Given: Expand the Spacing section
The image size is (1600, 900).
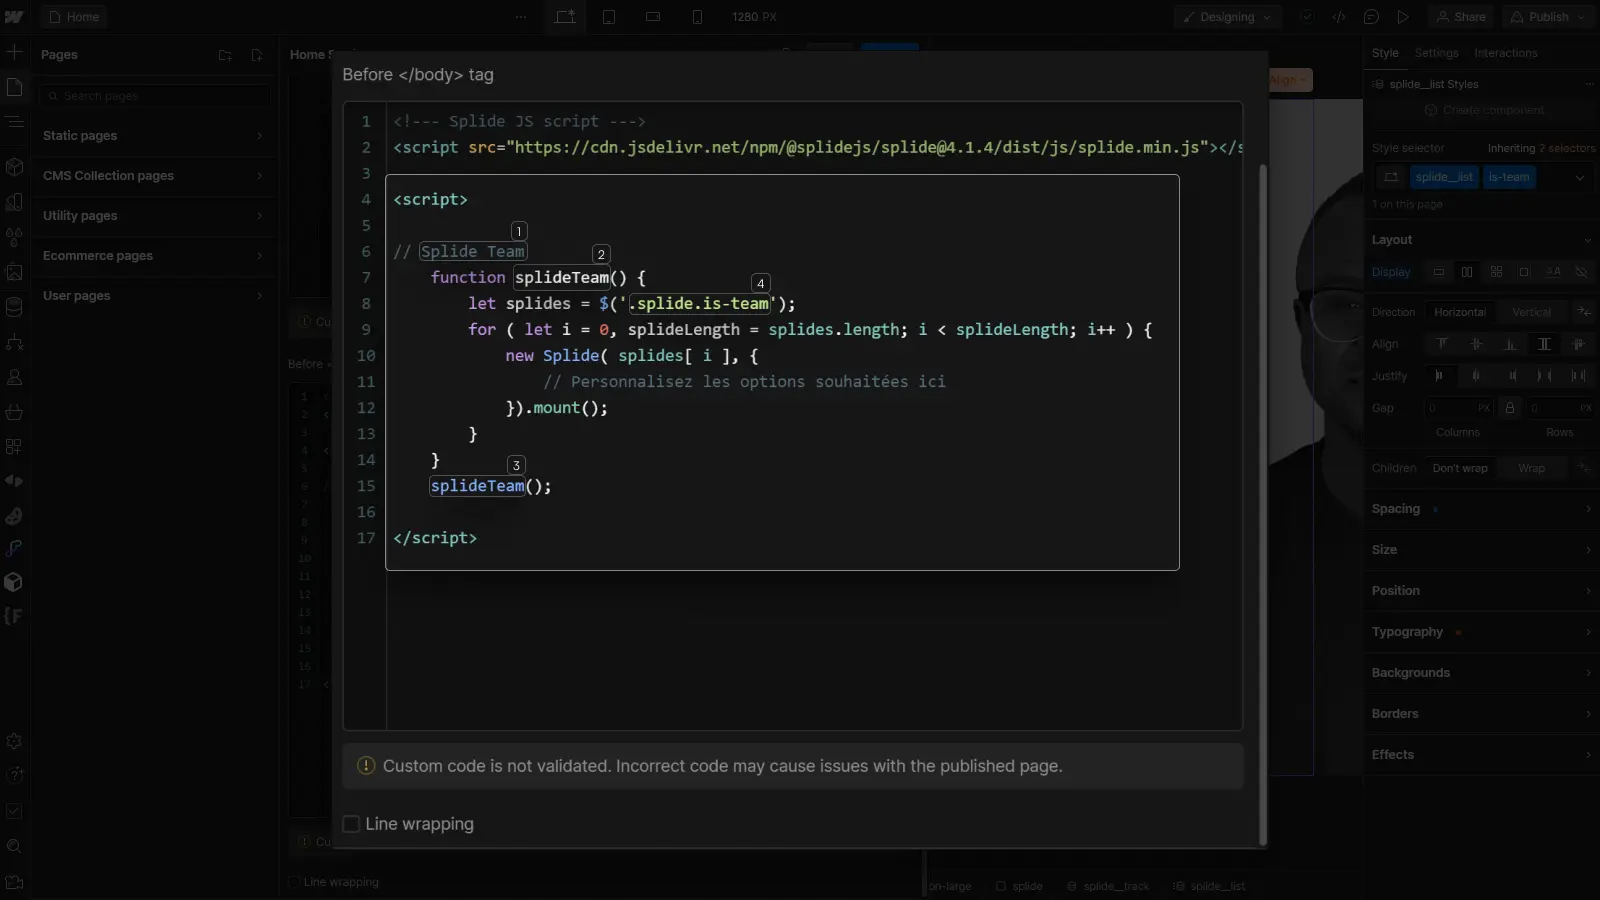Looking at the screenshot, I should (x=1481, y=509).
